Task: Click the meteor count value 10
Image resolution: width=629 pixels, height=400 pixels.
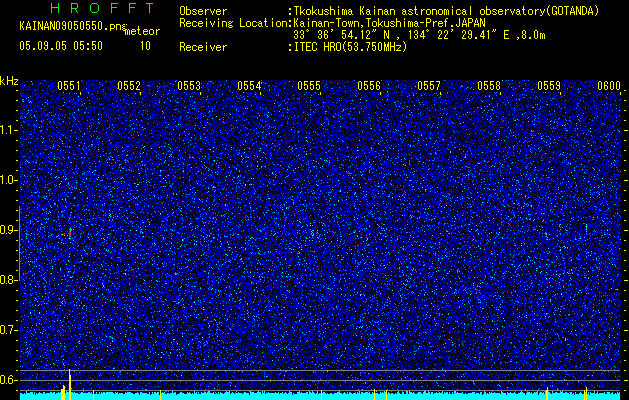Action: pos(145,46)
